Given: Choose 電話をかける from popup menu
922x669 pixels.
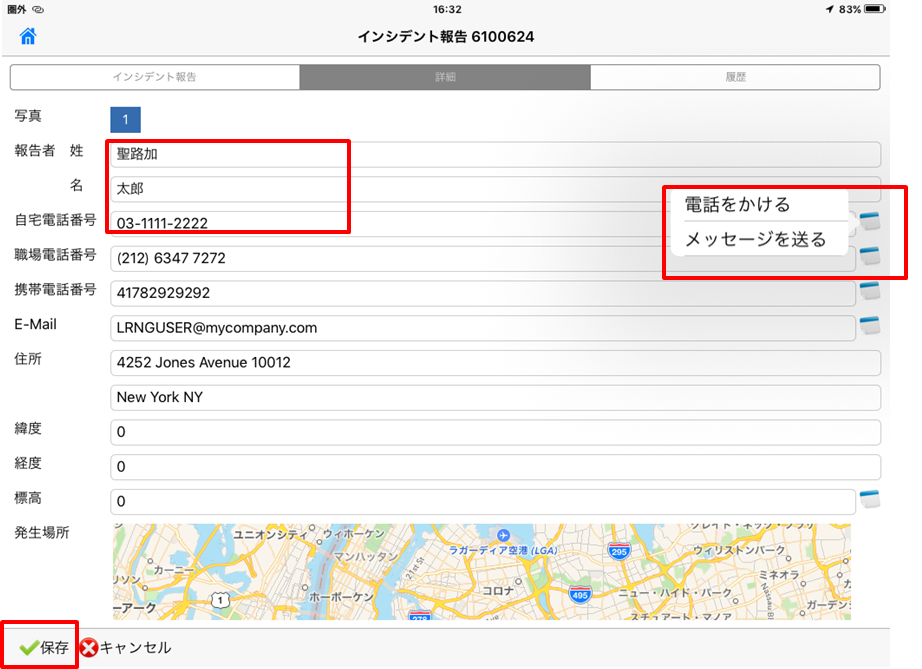Looking at the screenshot, I should 738,205.
